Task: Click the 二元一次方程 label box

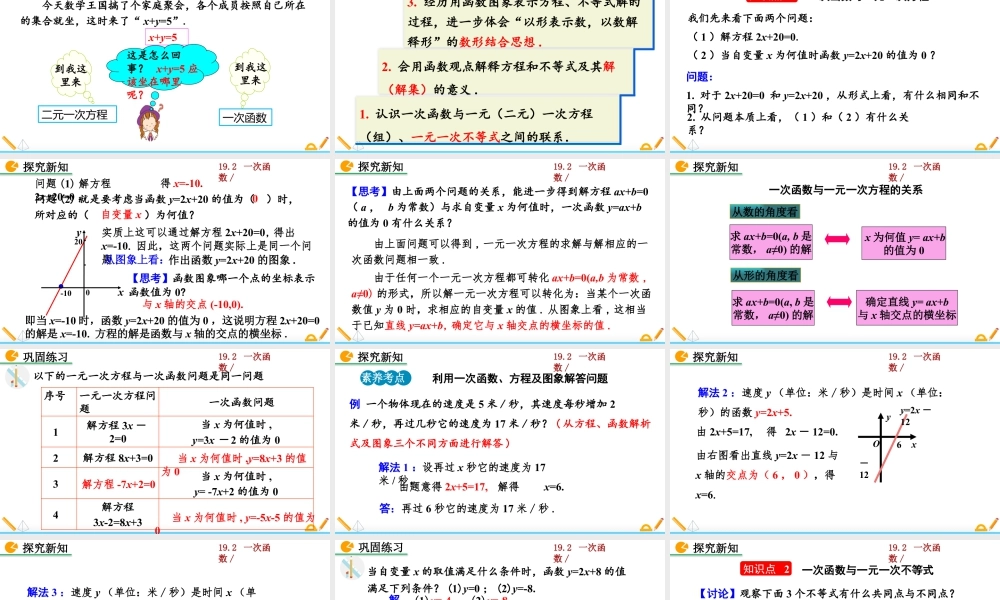Action: [74, 115]
